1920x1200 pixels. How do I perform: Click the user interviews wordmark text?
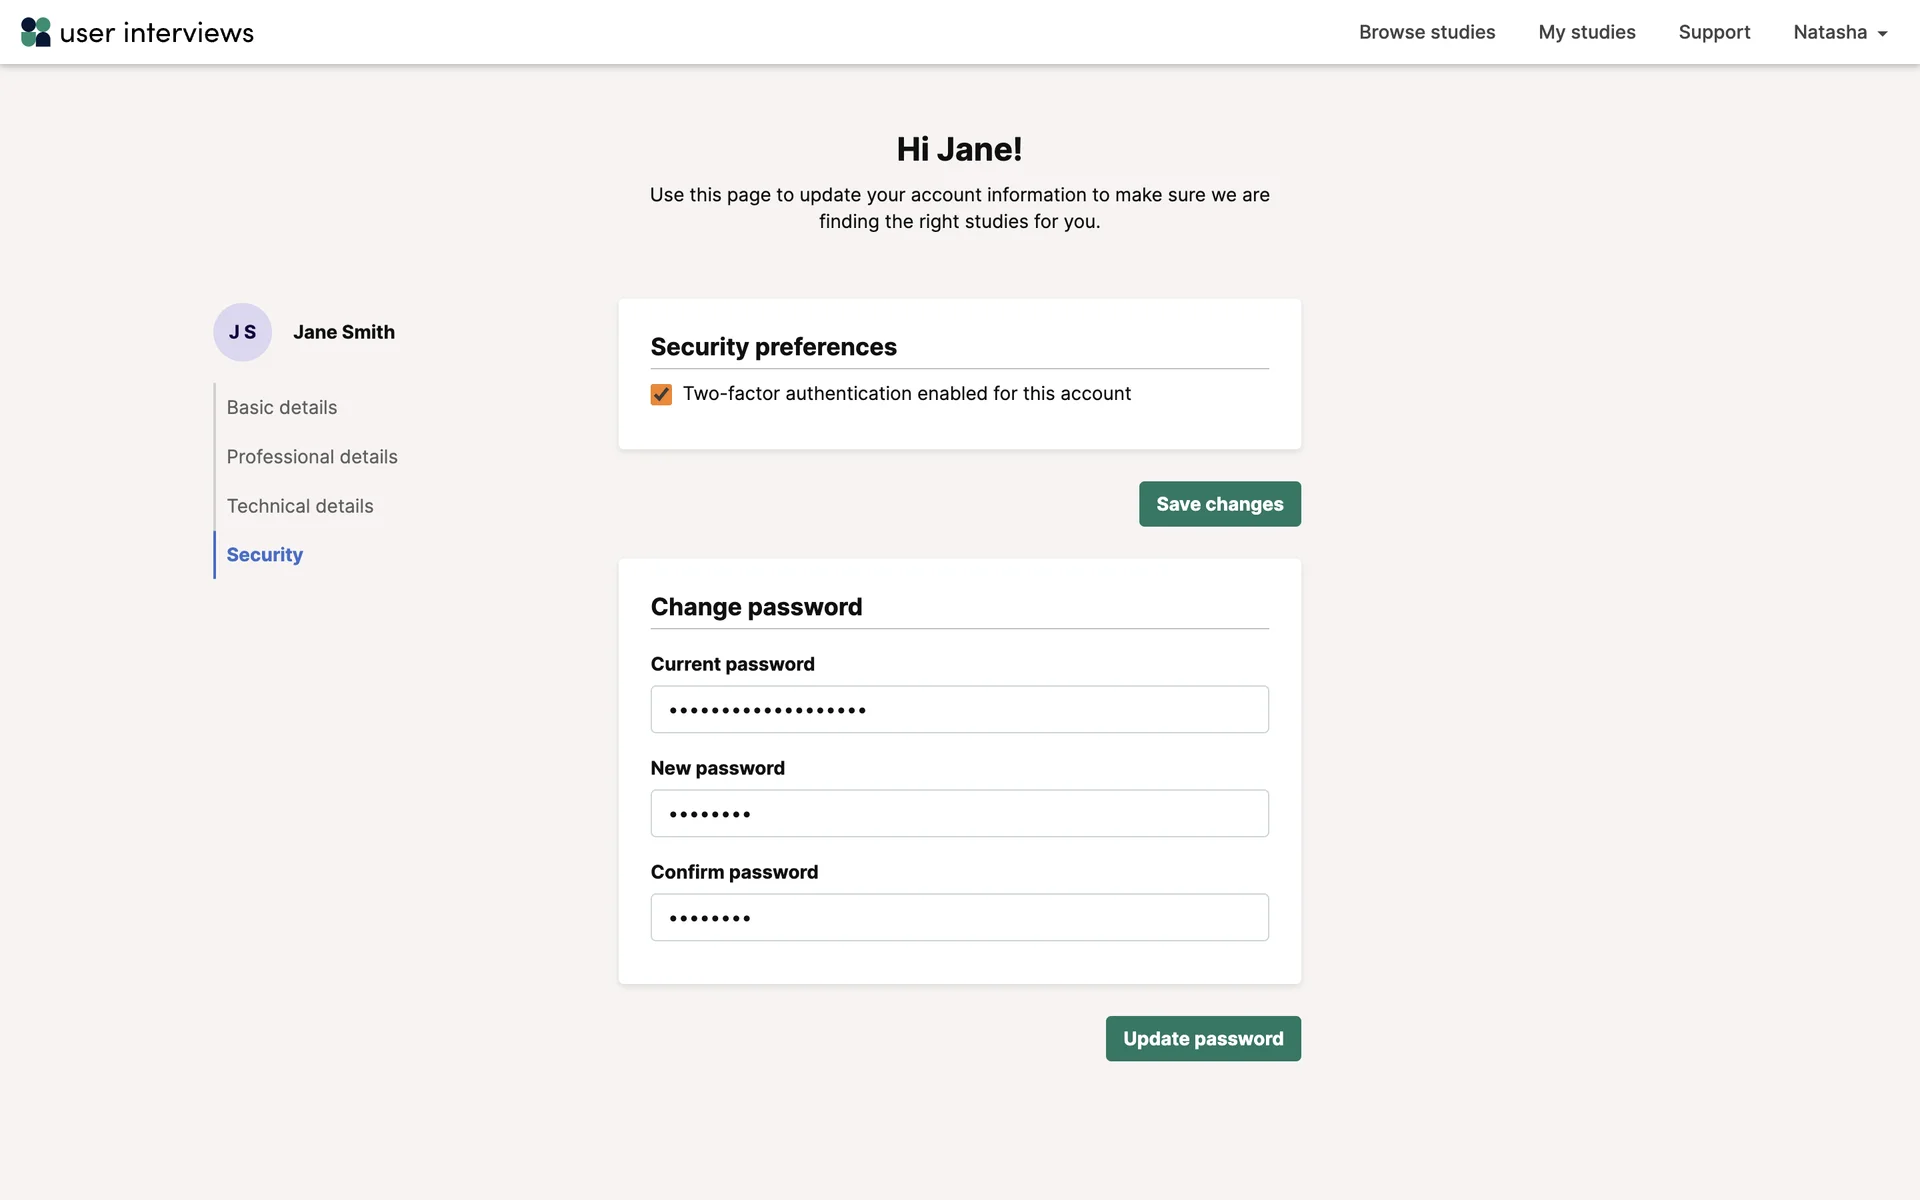tap(157, 33)
